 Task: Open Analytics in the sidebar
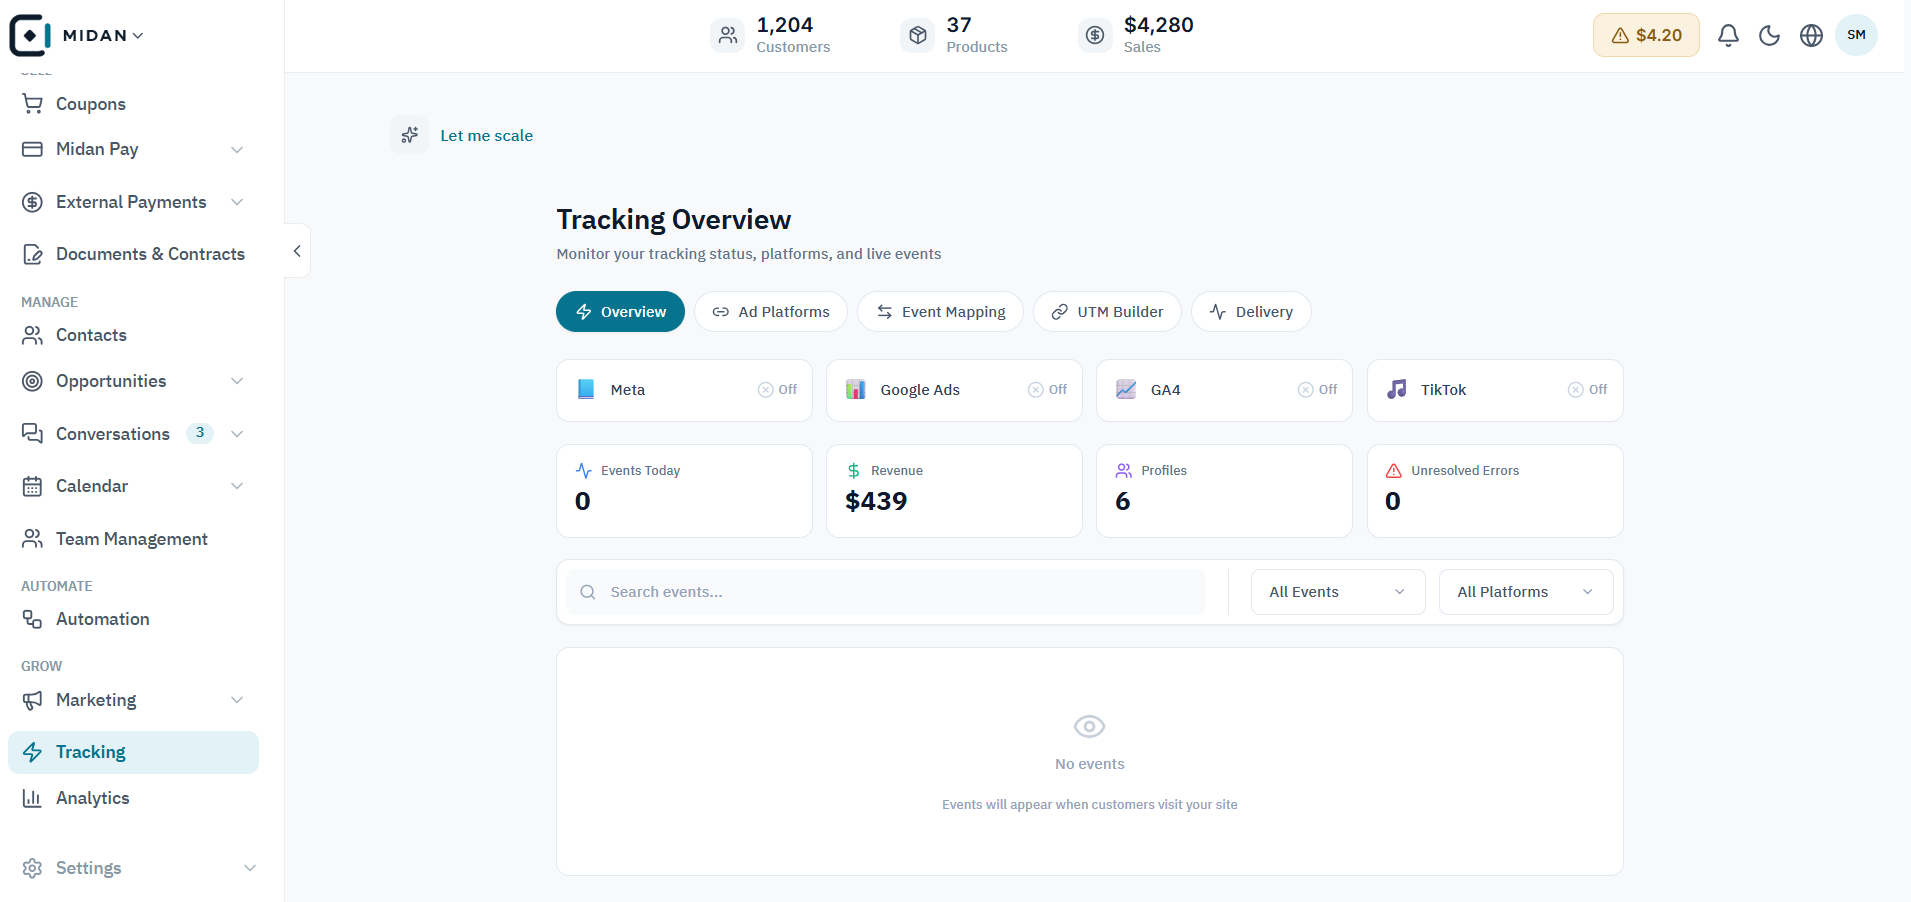pyautogui.click(x=134, y=798)
